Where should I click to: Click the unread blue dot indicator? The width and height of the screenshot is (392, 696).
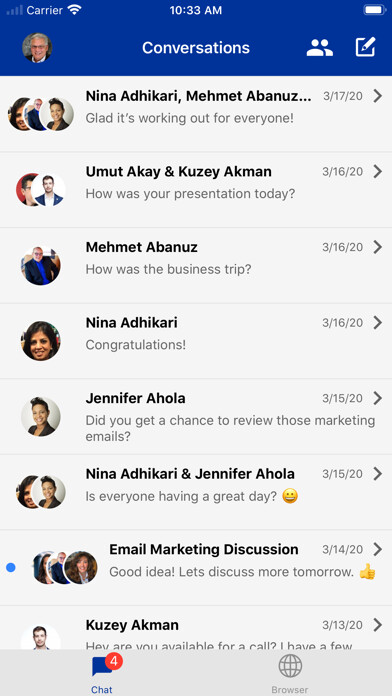tap(11, 567)
